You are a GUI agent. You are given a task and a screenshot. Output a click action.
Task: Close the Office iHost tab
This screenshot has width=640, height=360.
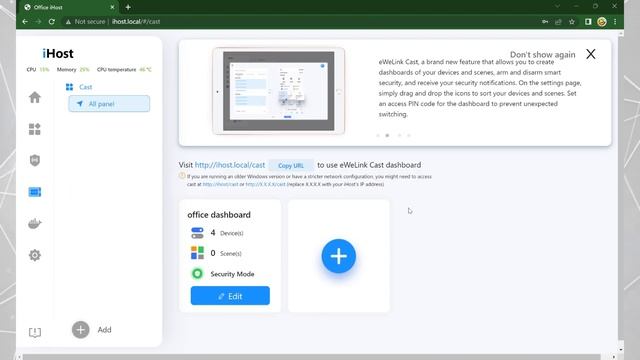pos(112,7)
